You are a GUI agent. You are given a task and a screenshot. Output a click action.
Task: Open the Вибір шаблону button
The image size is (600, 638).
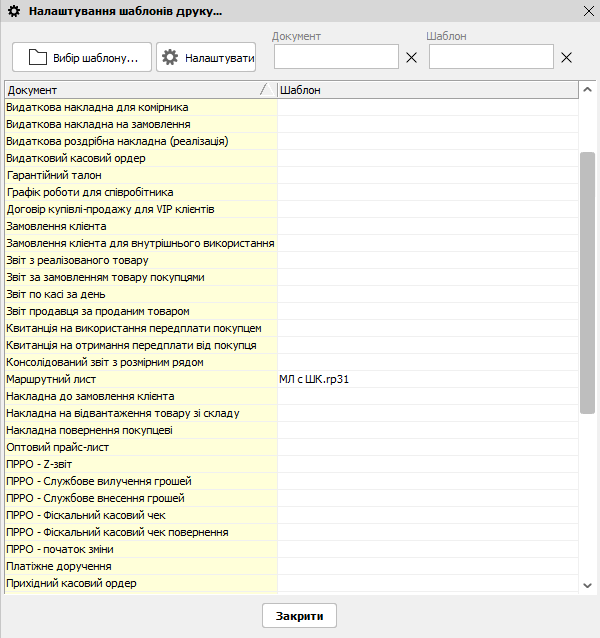[x=82, y=57]
